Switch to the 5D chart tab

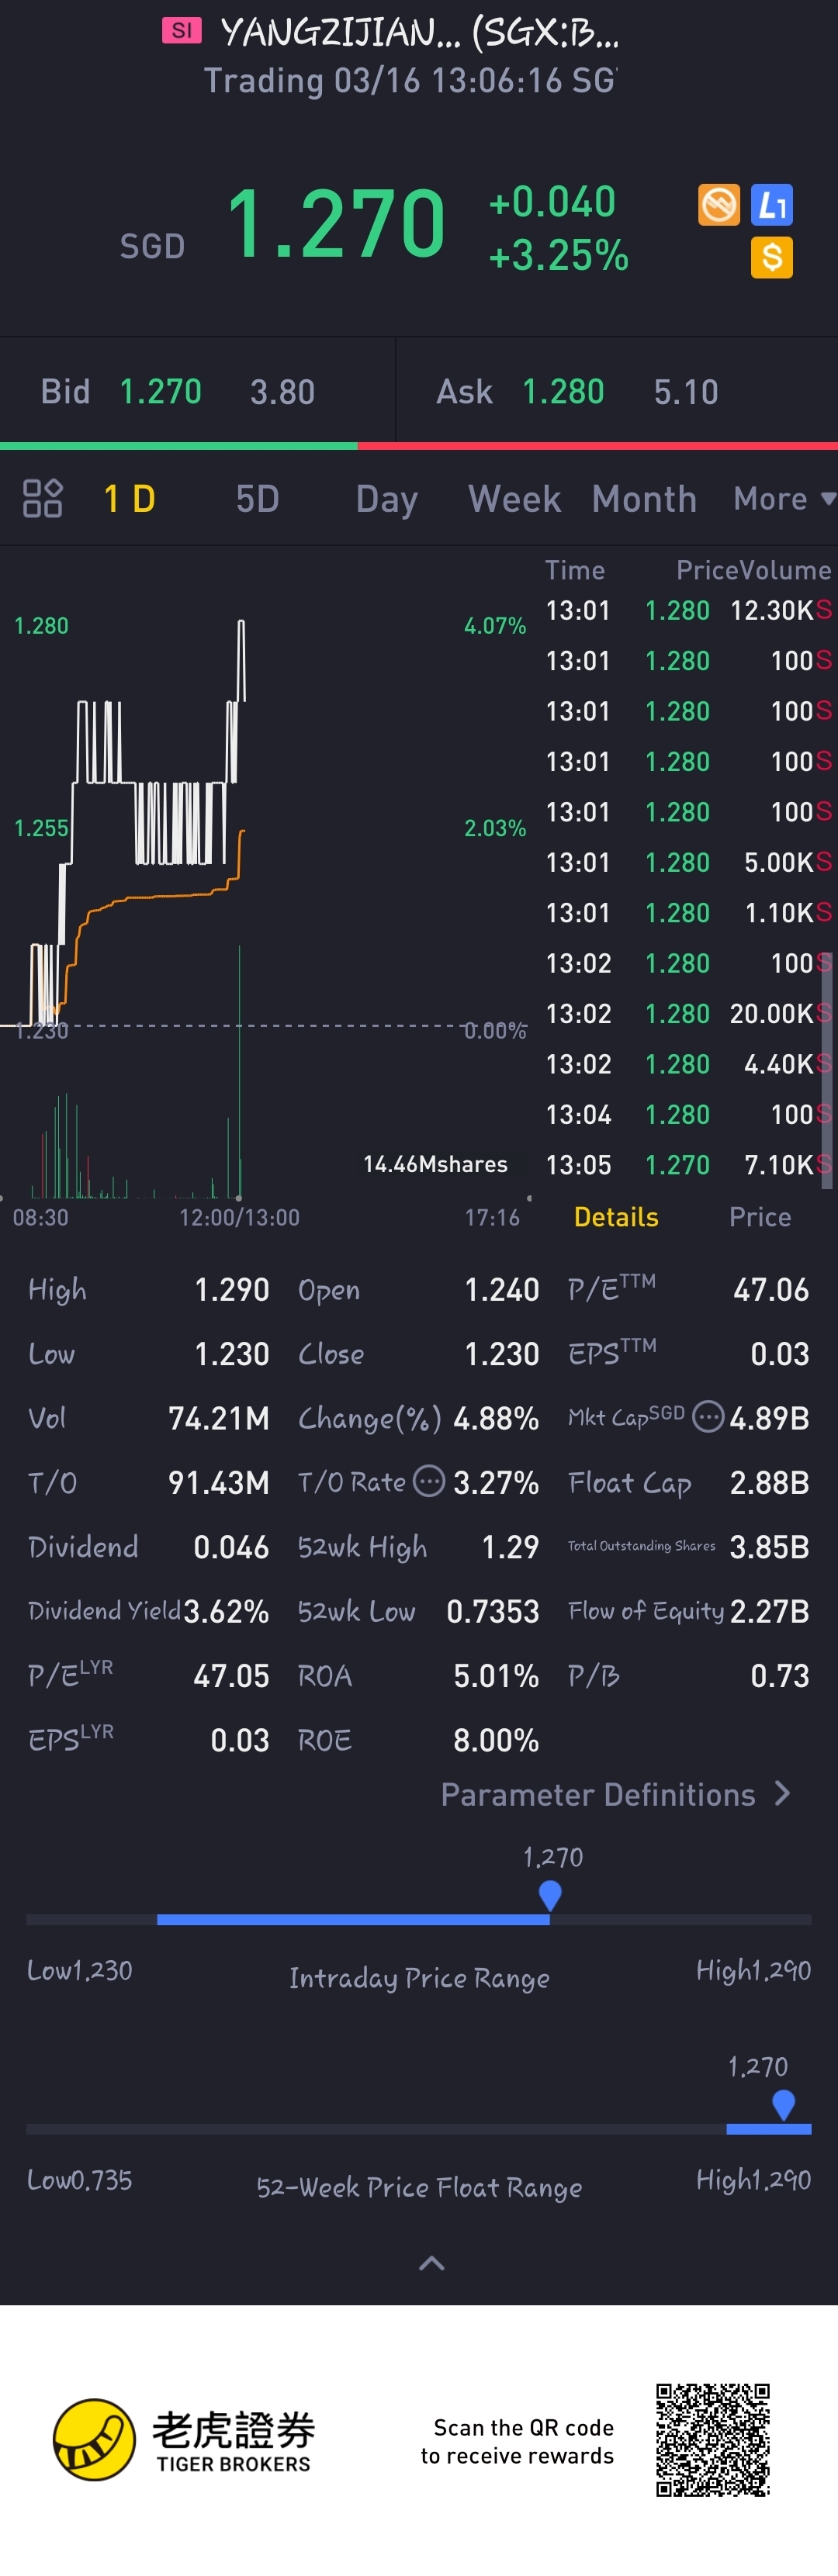coord(257,498)
